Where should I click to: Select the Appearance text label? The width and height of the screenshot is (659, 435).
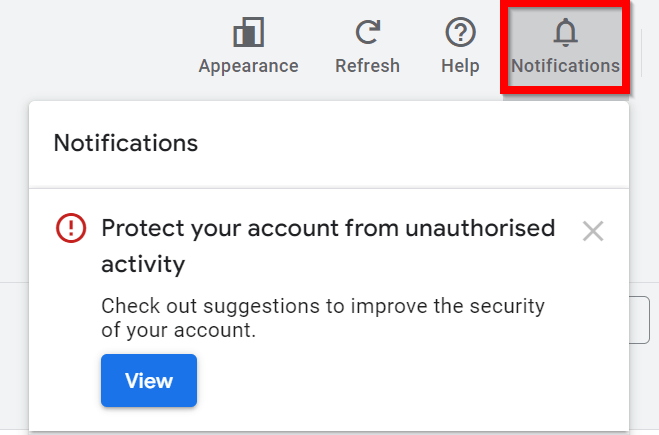[248, 66]
